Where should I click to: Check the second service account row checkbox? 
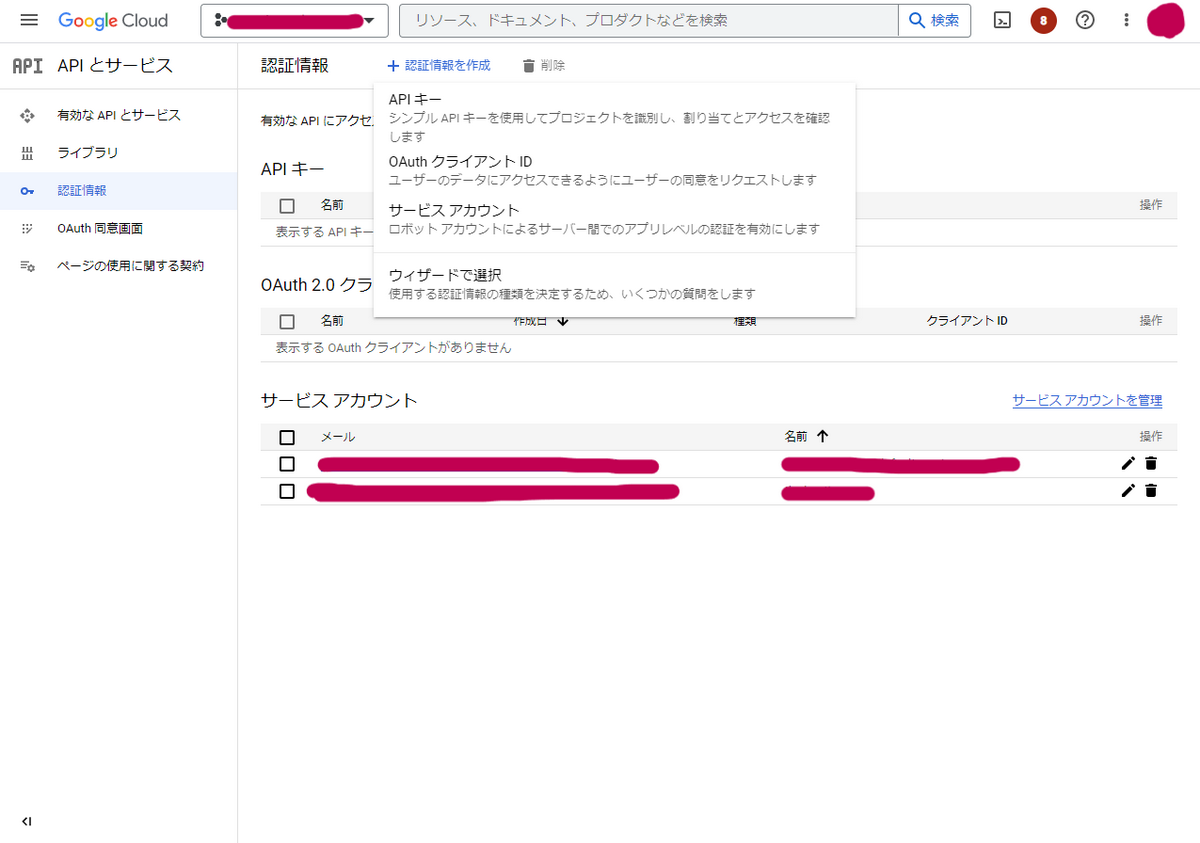[x=287, y=491]
